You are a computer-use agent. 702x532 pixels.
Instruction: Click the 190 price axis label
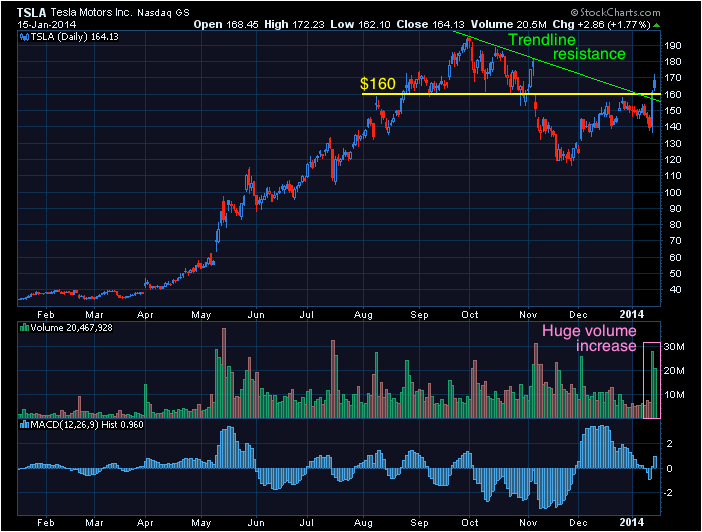click(672, 46)
